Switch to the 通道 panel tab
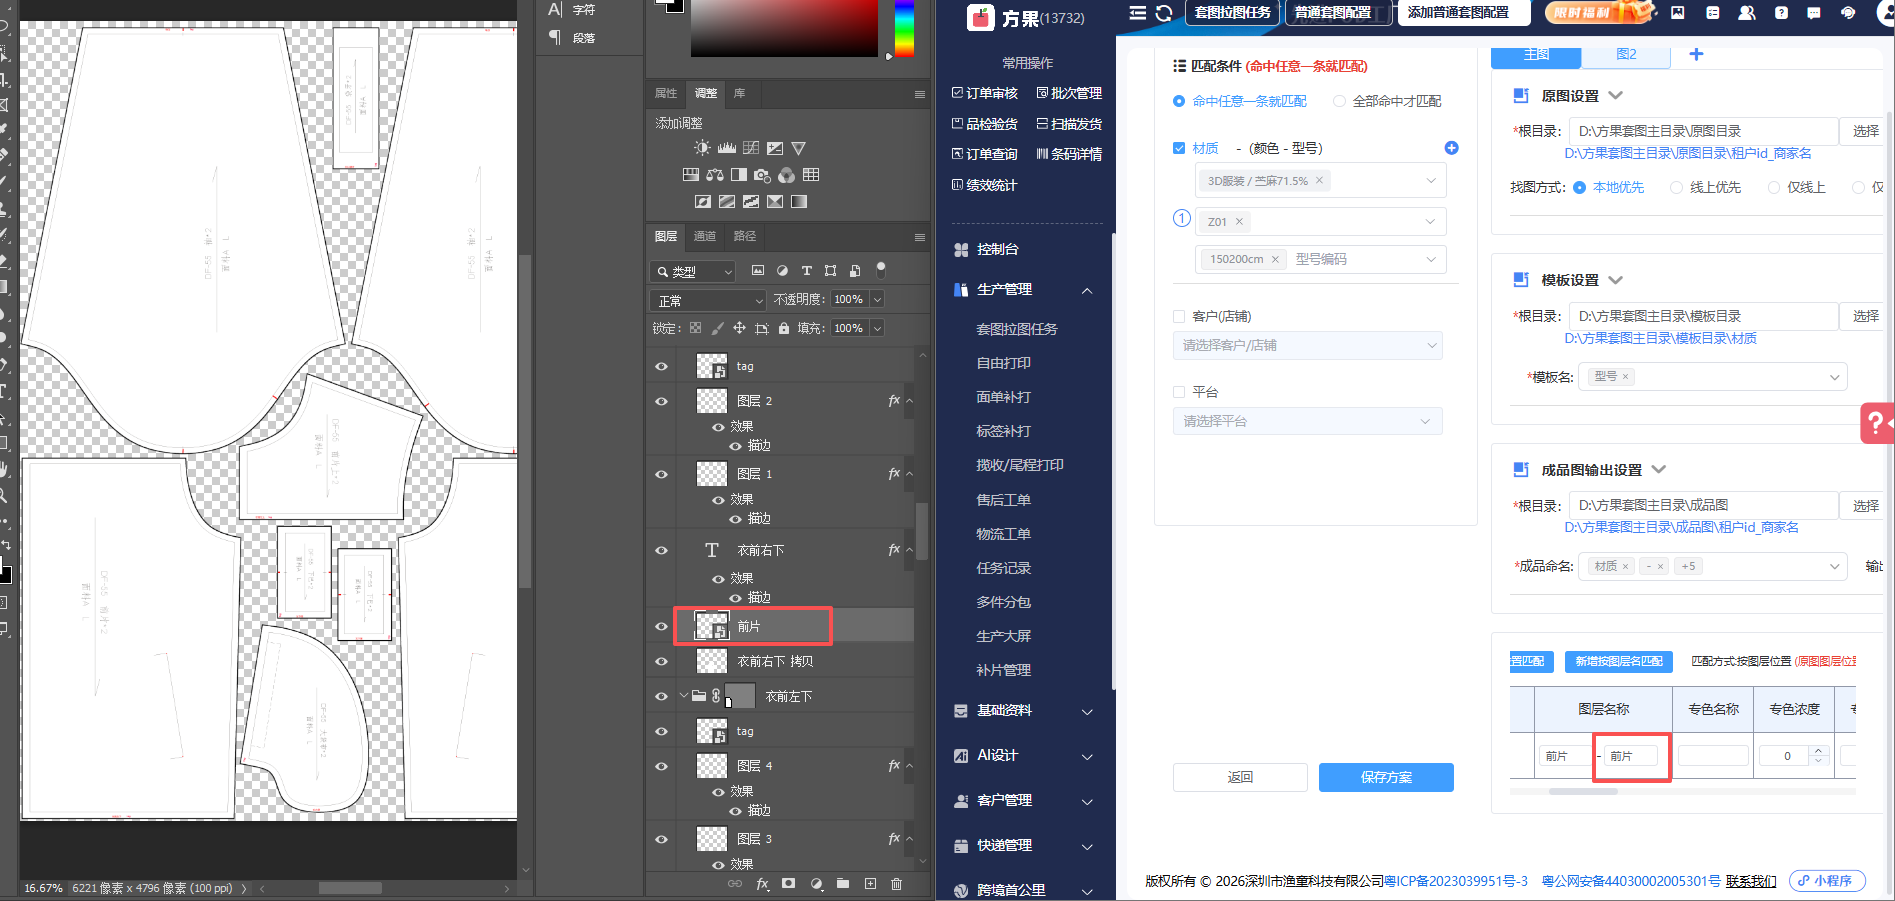The width and height of the screenshot is (1895, 901). tap(705, 236)
